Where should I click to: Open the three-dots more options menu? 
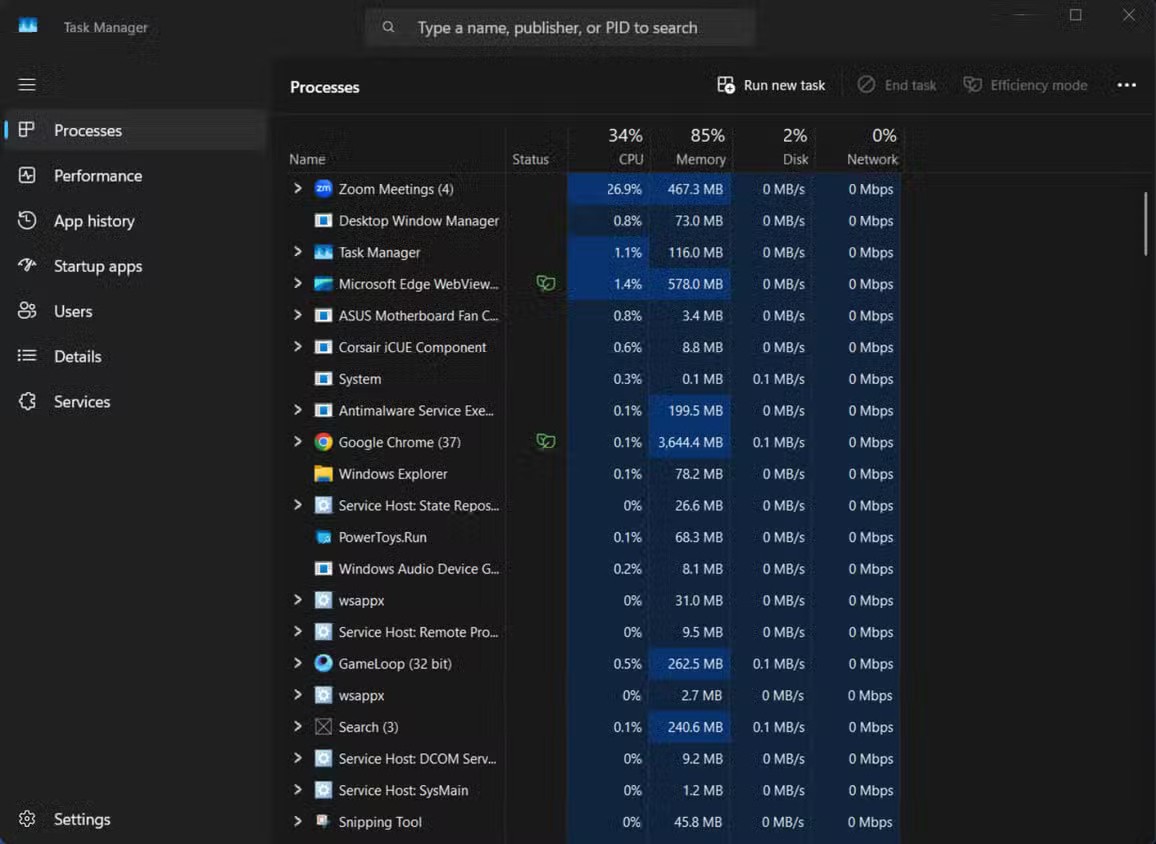[x=1126, y=85]
